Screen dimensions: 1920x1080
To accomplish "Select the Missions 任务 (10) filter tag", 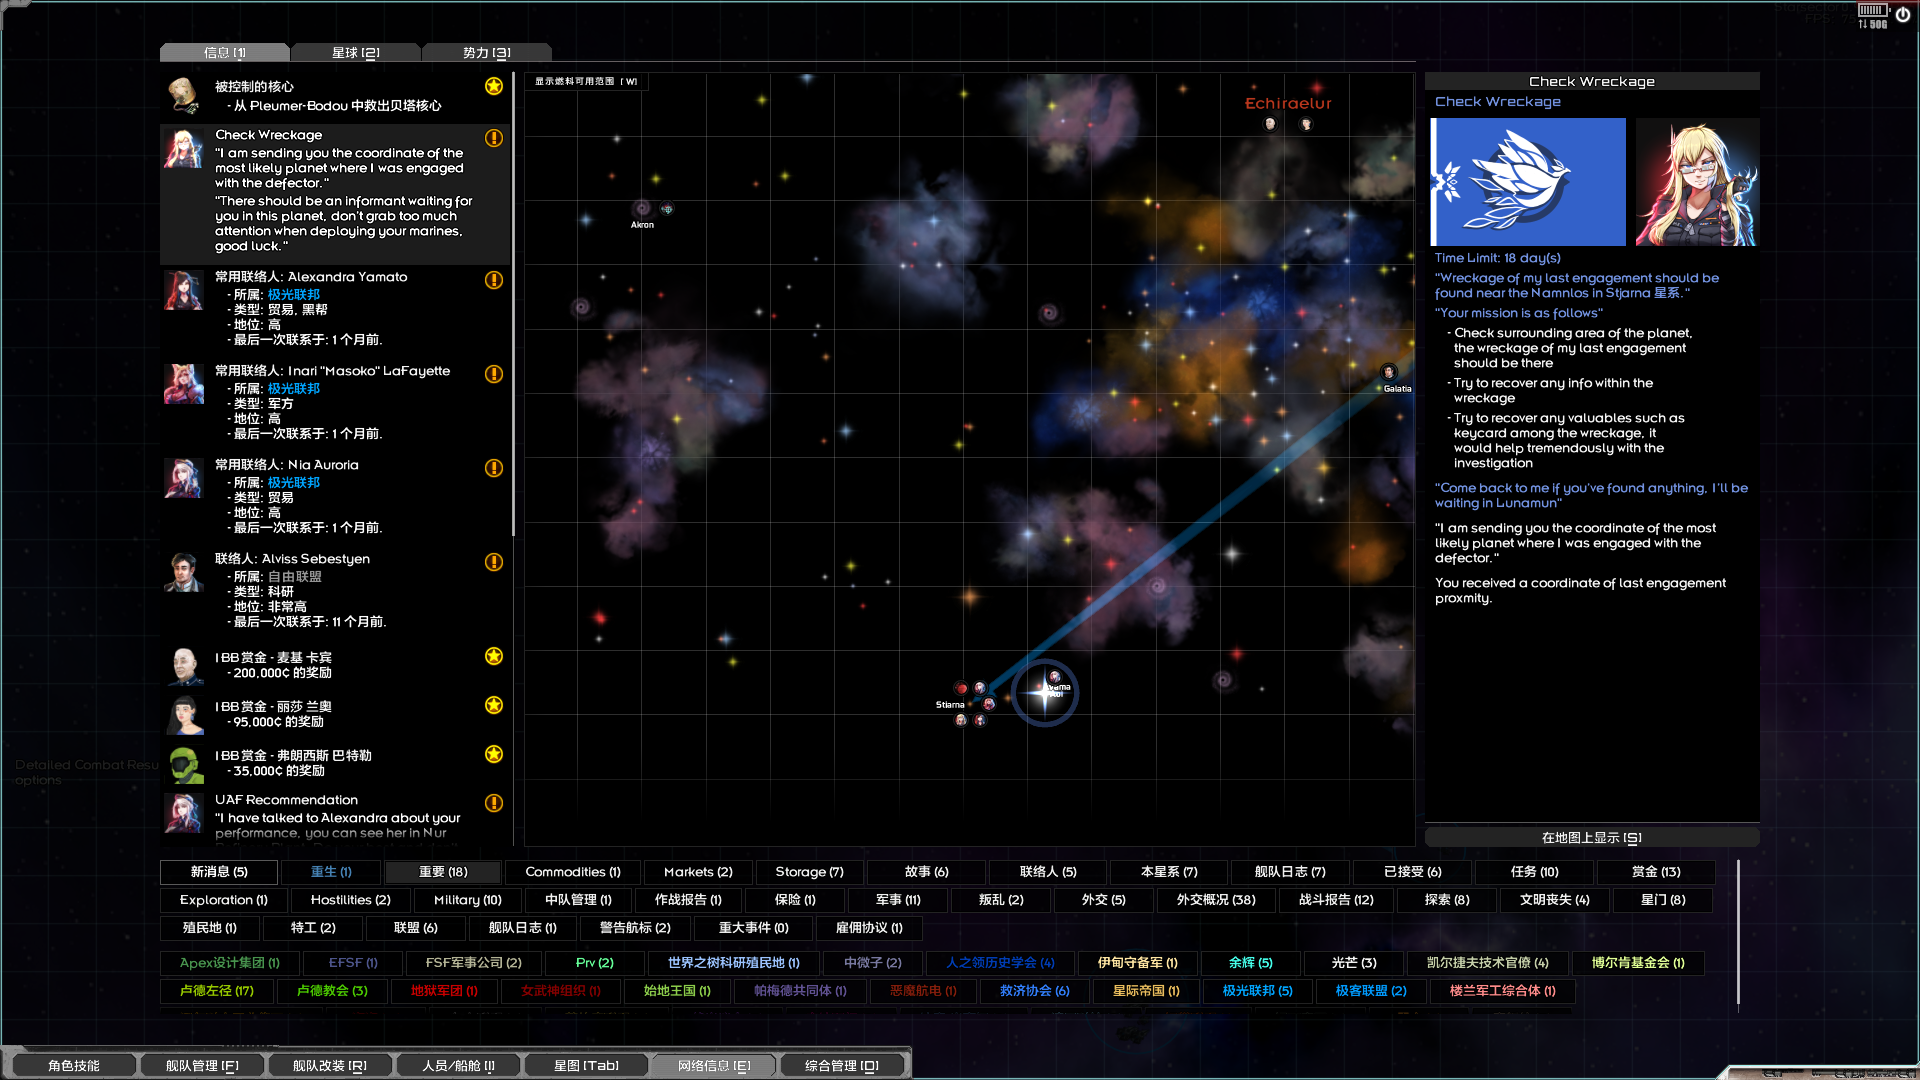I will tap(1534, 872).
